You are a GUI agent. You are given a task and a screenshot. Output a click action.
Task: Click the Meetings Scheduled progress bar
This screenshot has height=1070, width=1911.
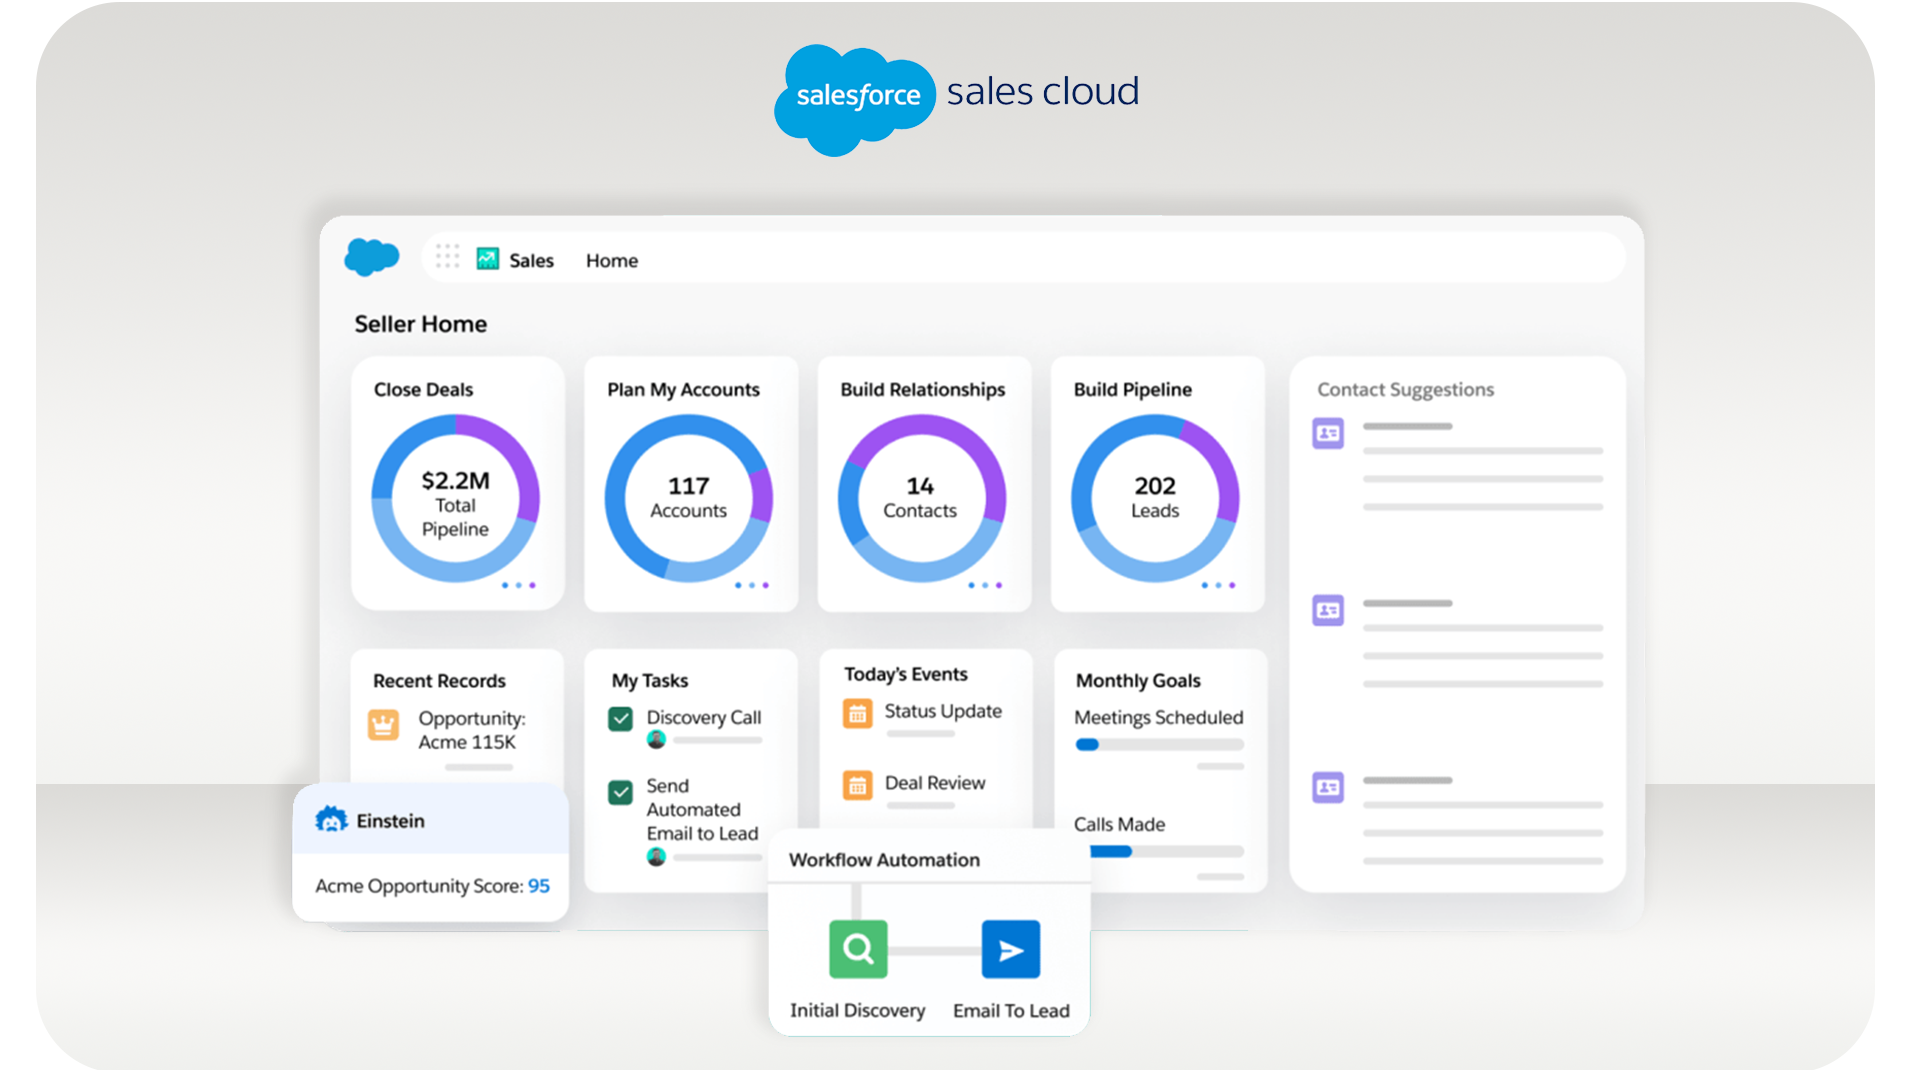point(1160,745)
